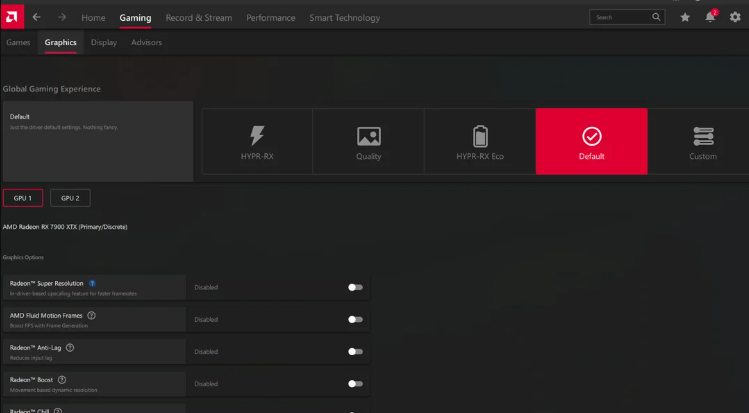Switch to the Display tab

[103, 42]
